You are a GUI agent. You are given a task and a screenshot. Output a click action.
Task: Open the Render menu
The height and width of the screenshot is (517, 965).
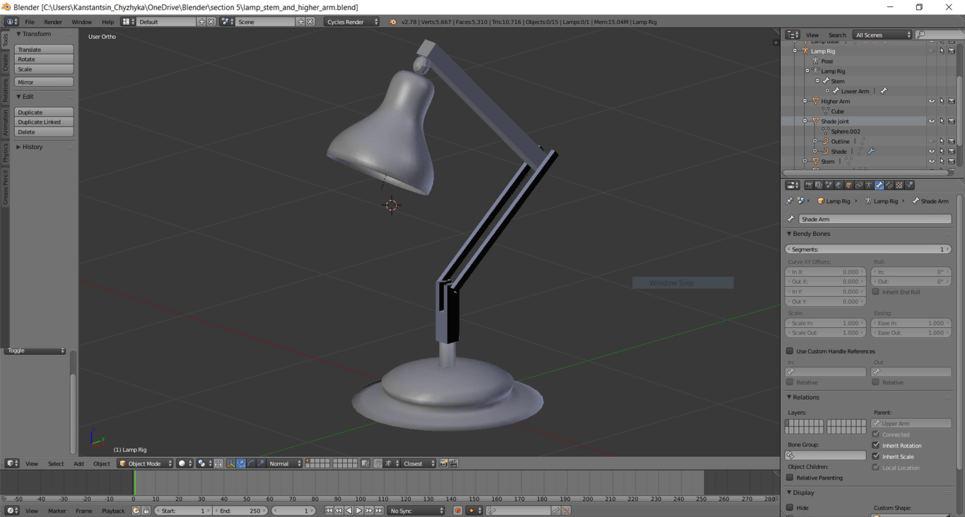53,22
